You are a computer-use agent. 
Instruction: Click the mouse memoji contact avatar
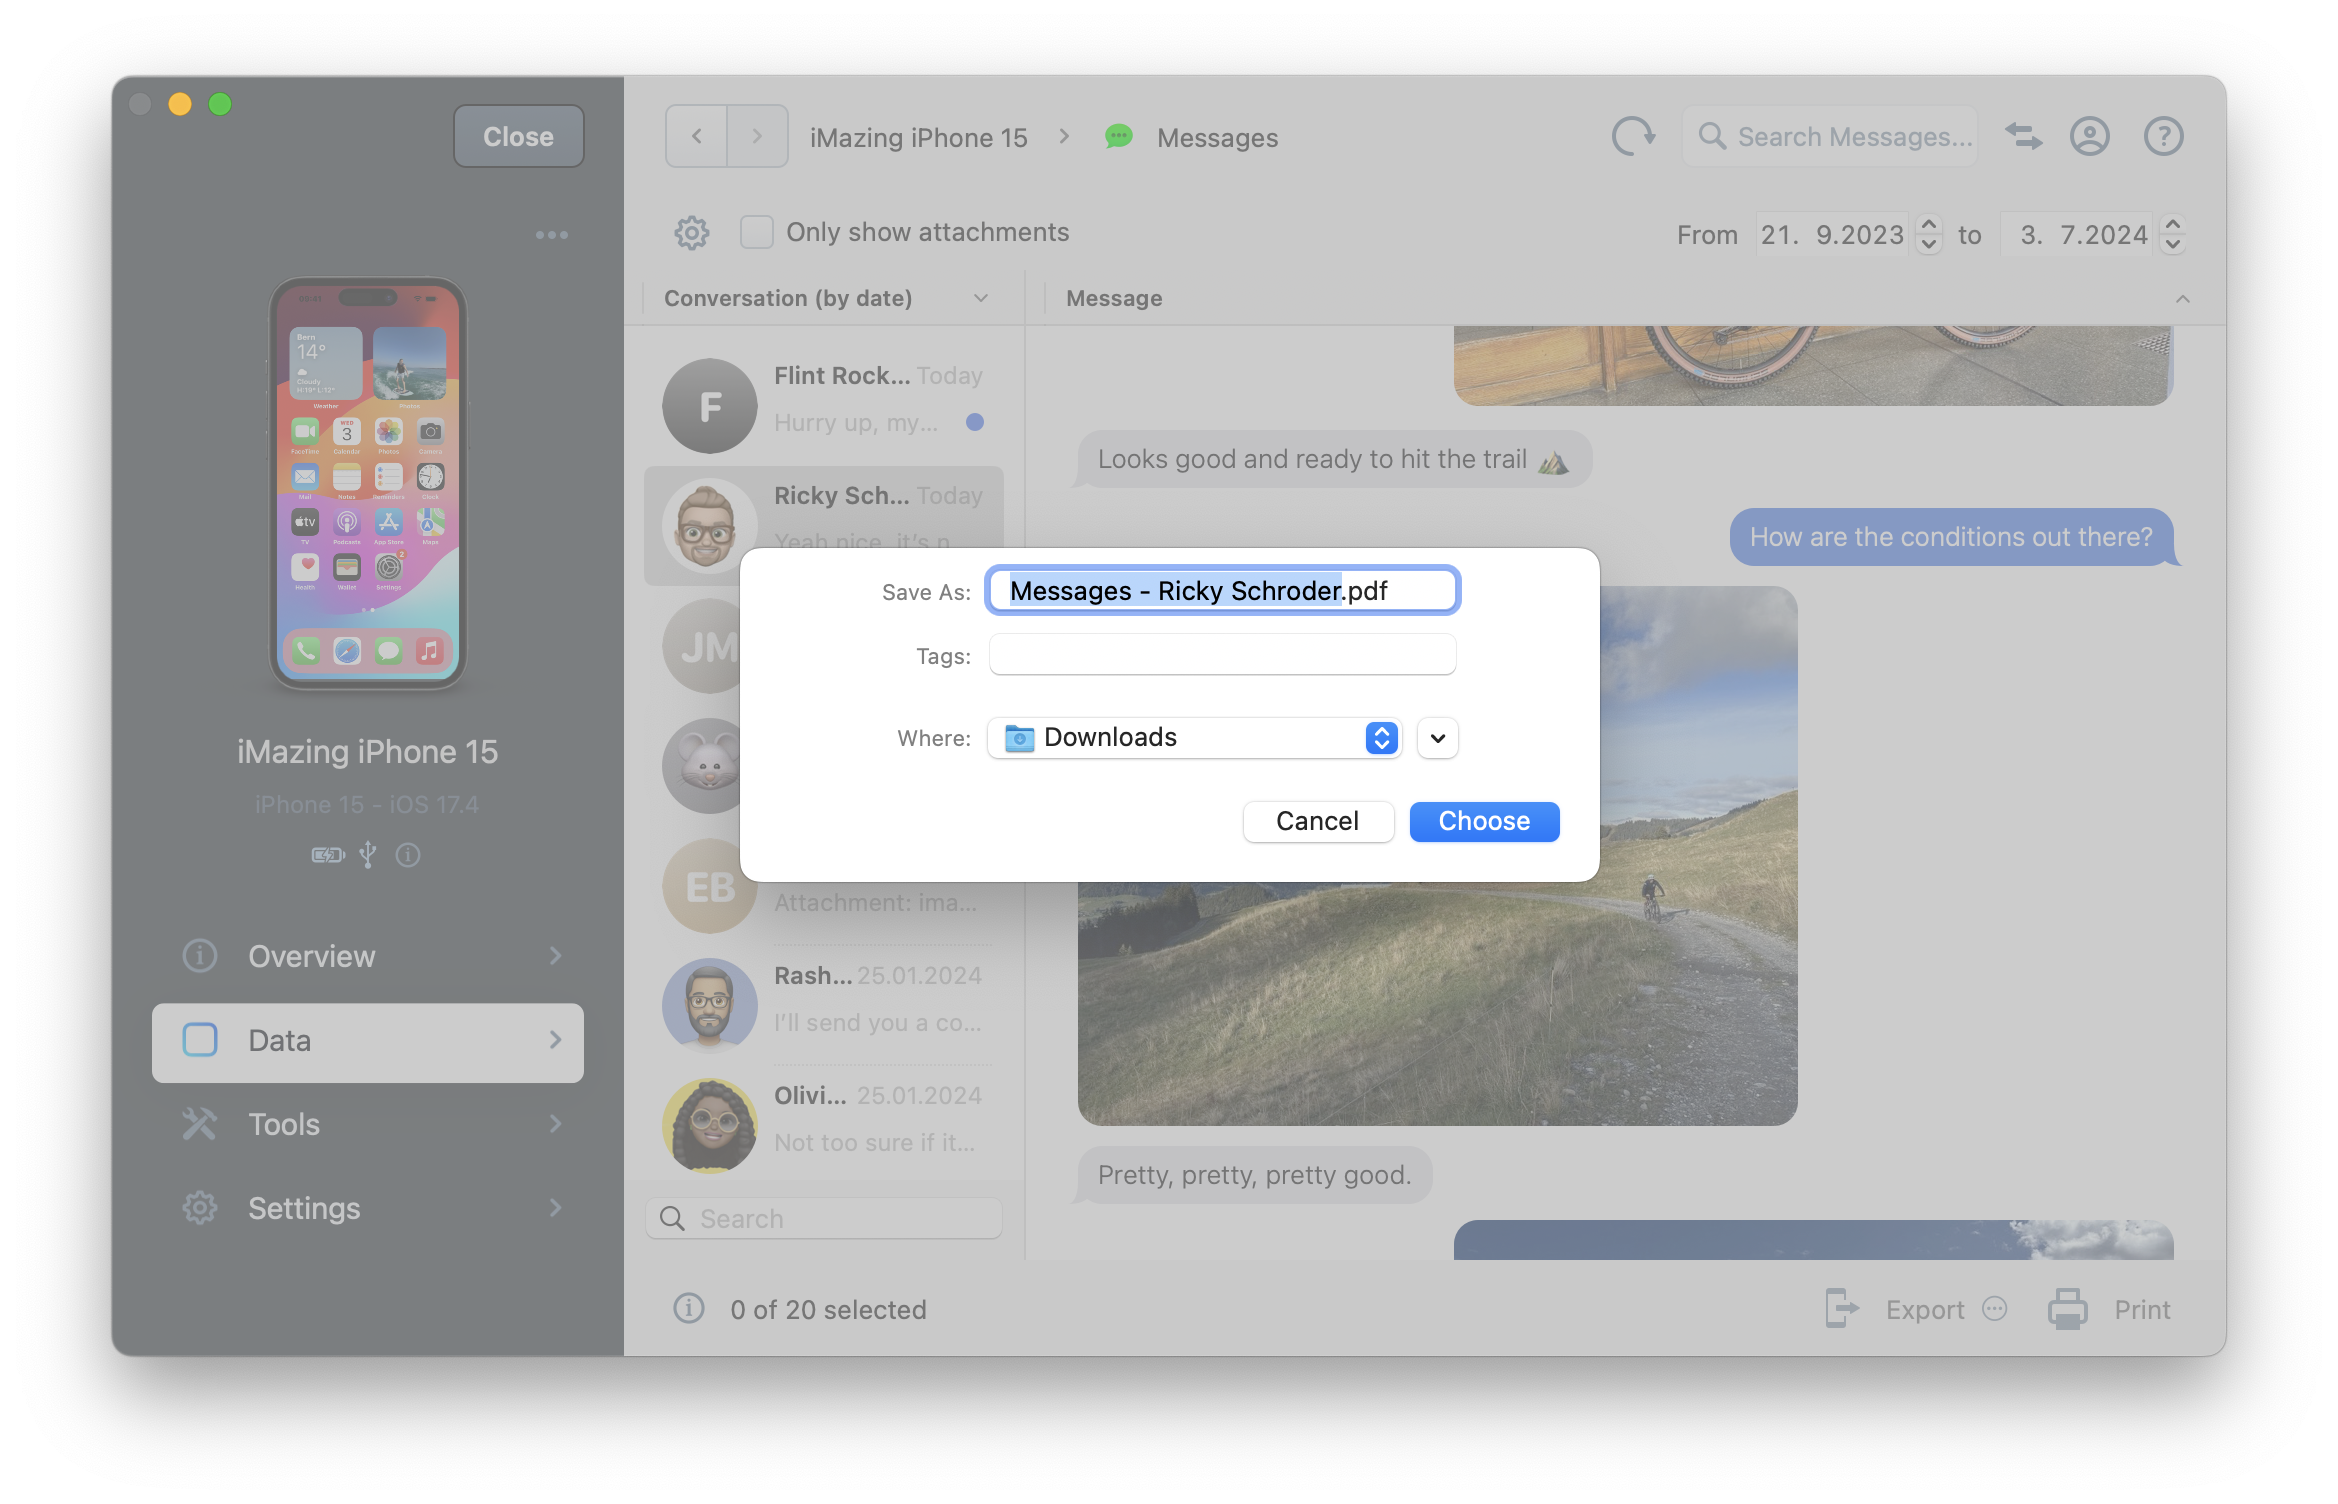click(x=703, y=766)
